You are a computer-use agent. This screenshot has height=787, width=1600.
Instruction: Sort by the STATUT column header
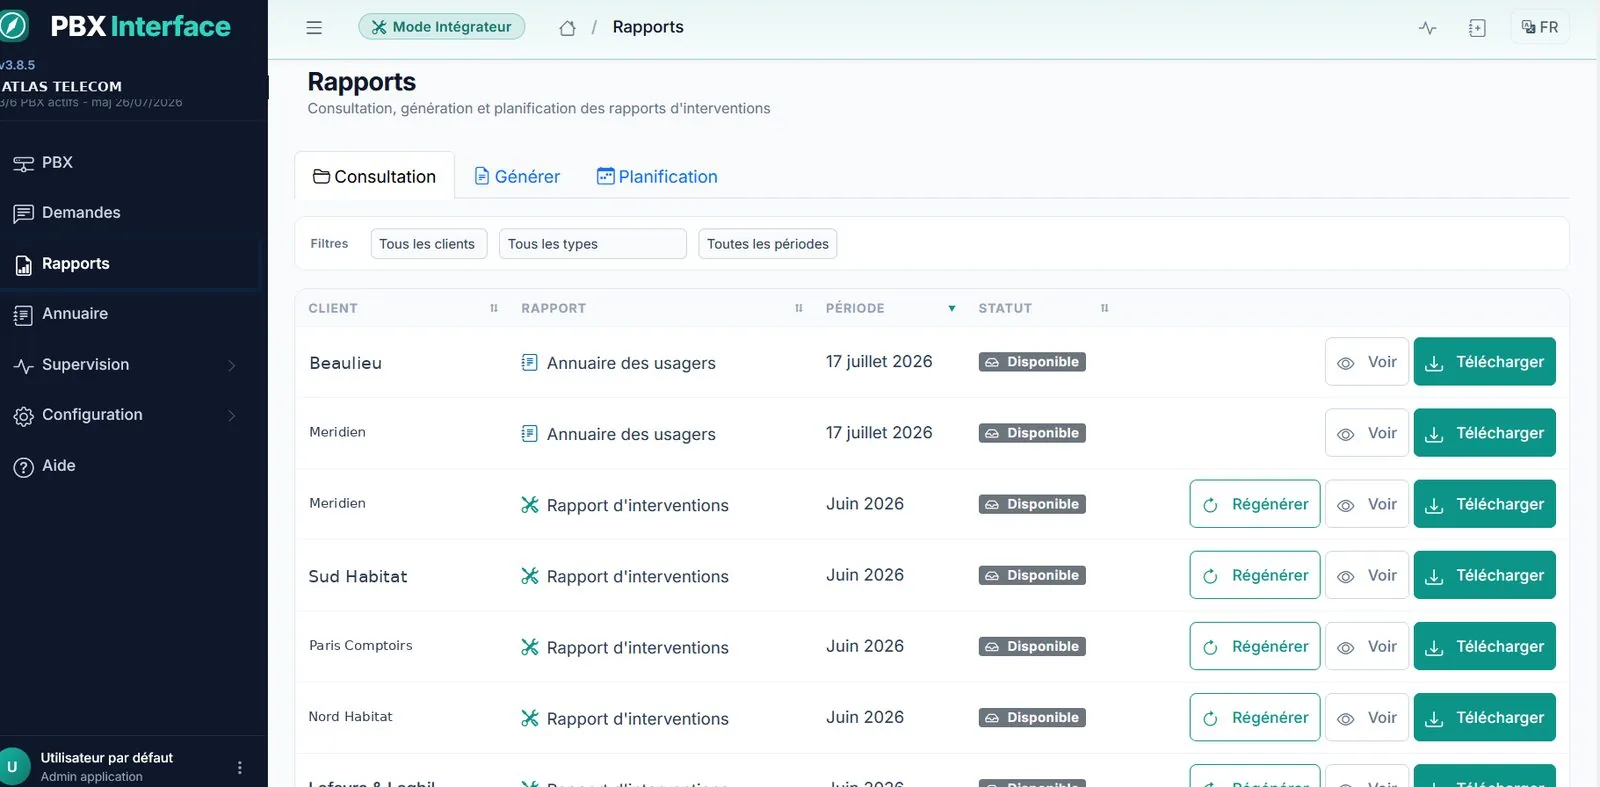point(1005,308)
